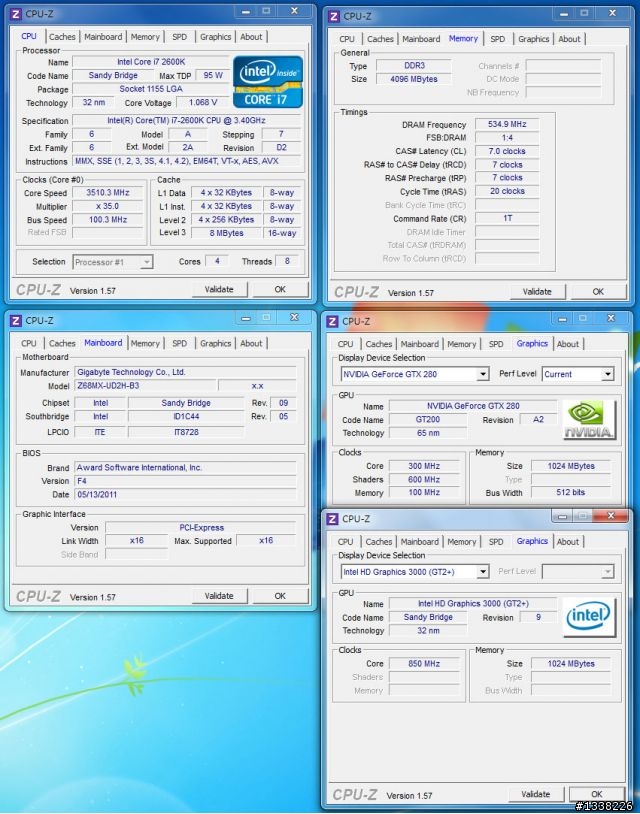640x814 pixels.
Task: Click the NVIDIA logo in the GTX 280 Graphics window
Action: [x=589, y=419]
